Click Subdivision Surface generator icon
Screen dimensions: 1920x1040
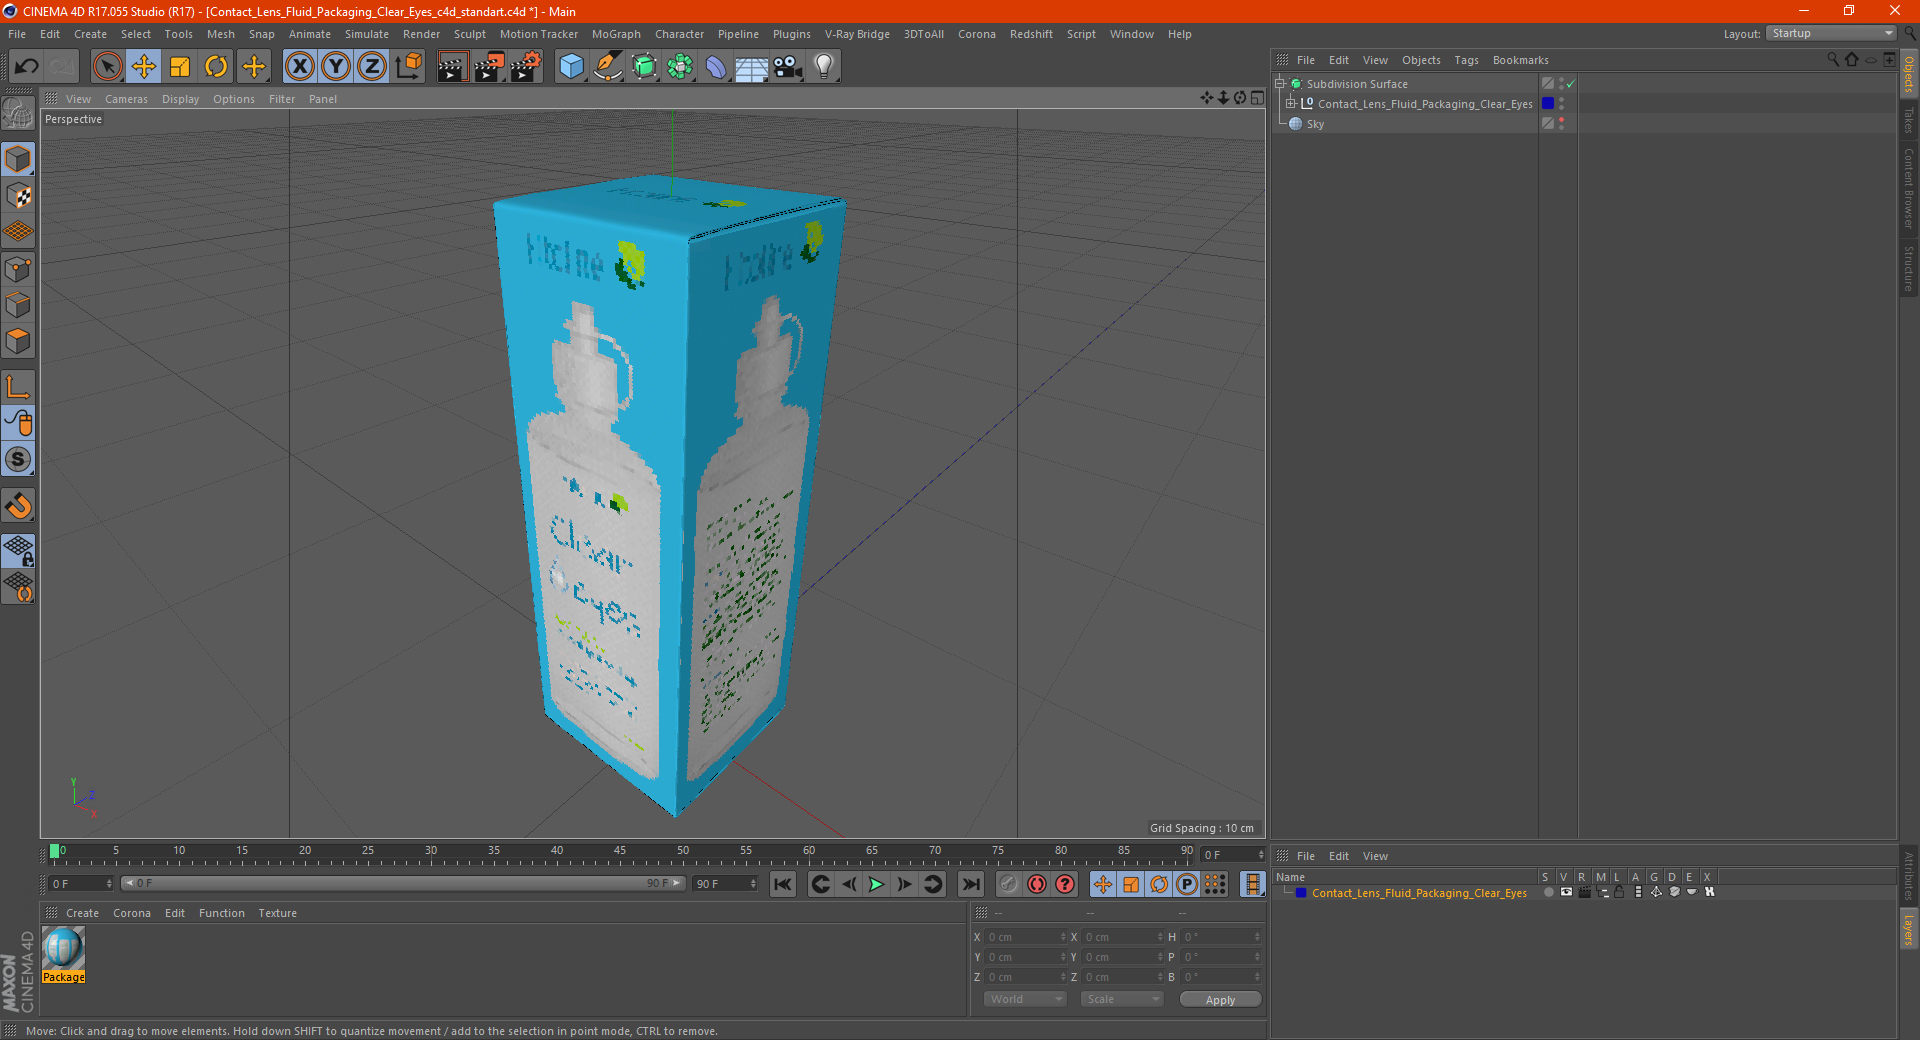[644, 67]
